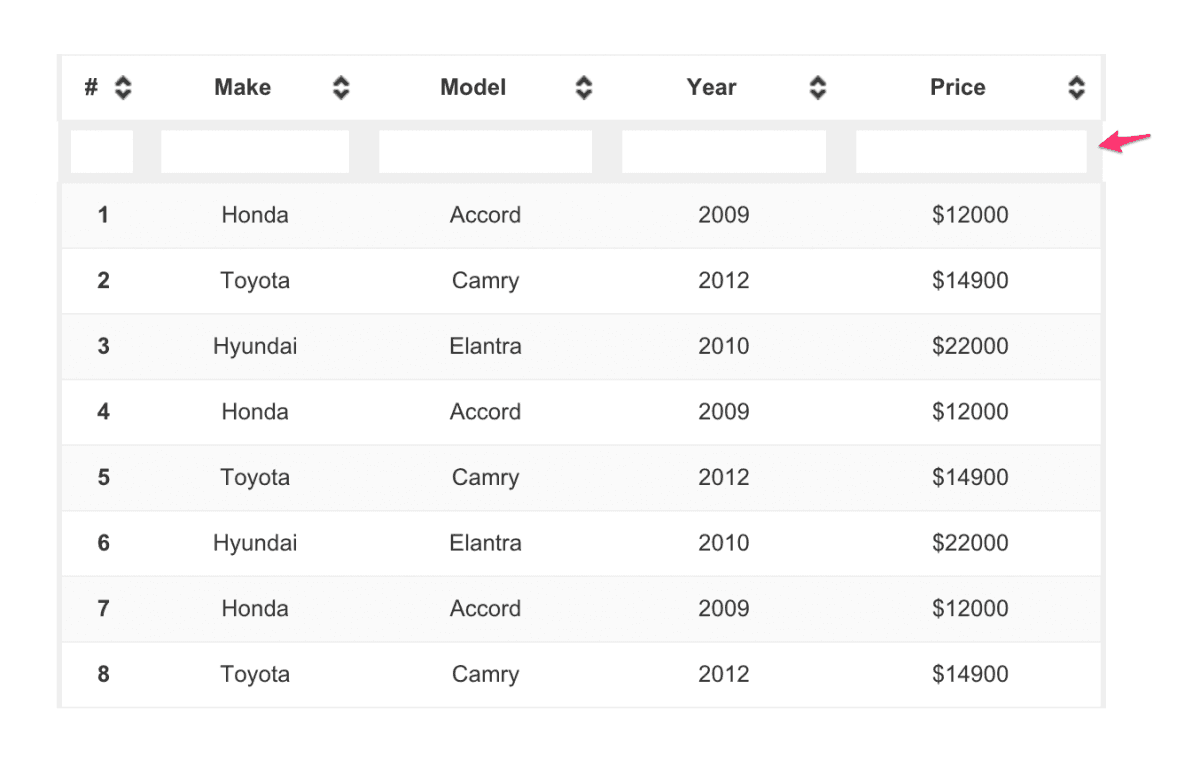
Task: Click the $14900 price in row 5
Action: point(970,478)
